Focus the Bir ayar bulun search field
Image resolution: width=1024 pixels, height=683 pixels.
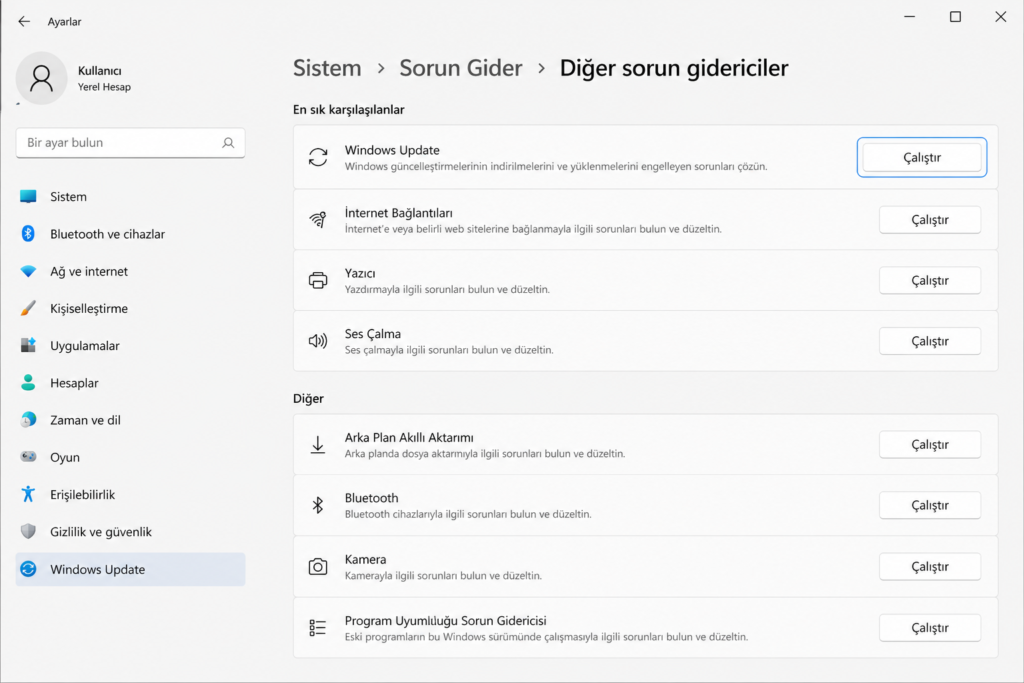pyautogui.click(x=131, y=142)
